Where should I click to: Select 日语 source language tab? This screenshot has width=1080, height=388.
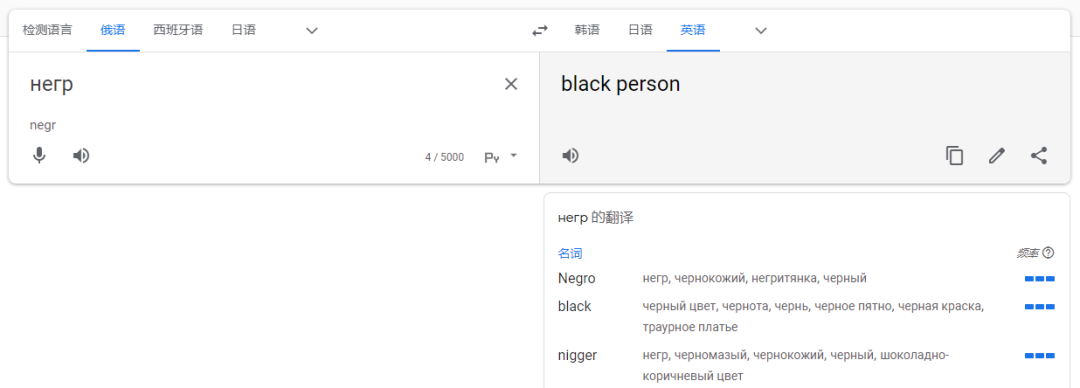(x=244, y=30)
